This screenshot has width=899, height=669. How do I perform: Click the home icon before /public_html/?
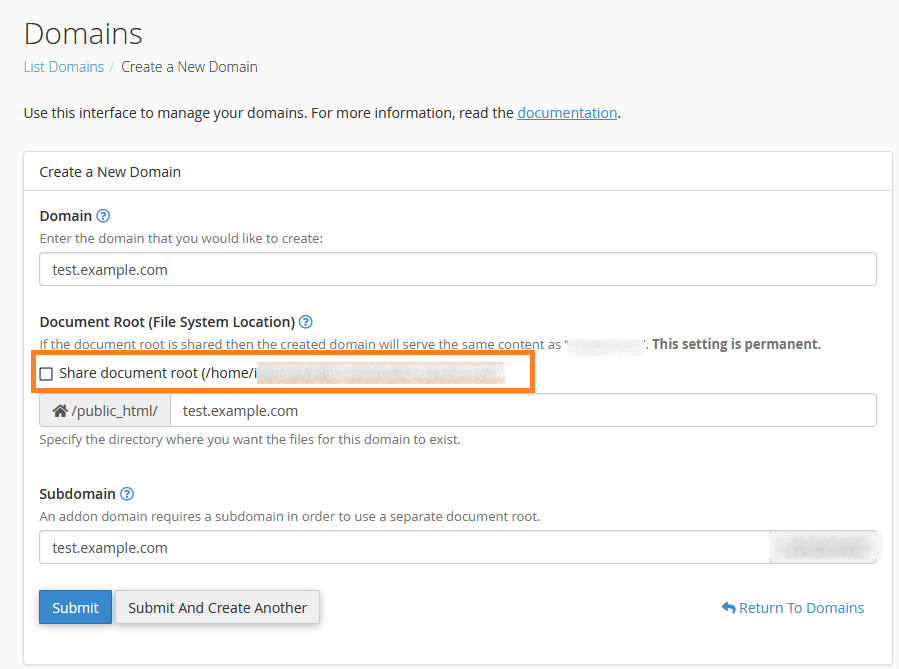pos(60,411)
